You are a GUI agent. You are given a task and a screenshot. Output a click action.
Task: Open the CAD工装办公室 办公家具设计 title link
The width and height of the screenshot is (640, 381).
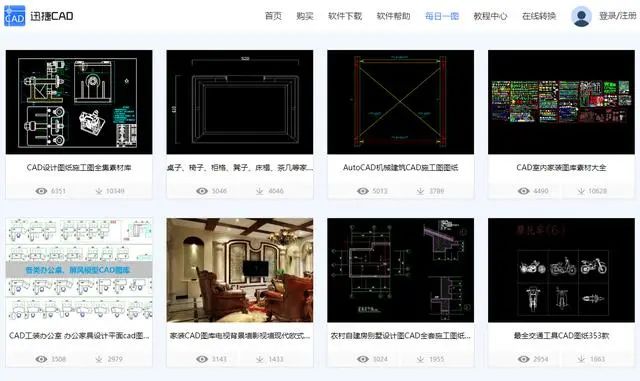coord(79,336)
